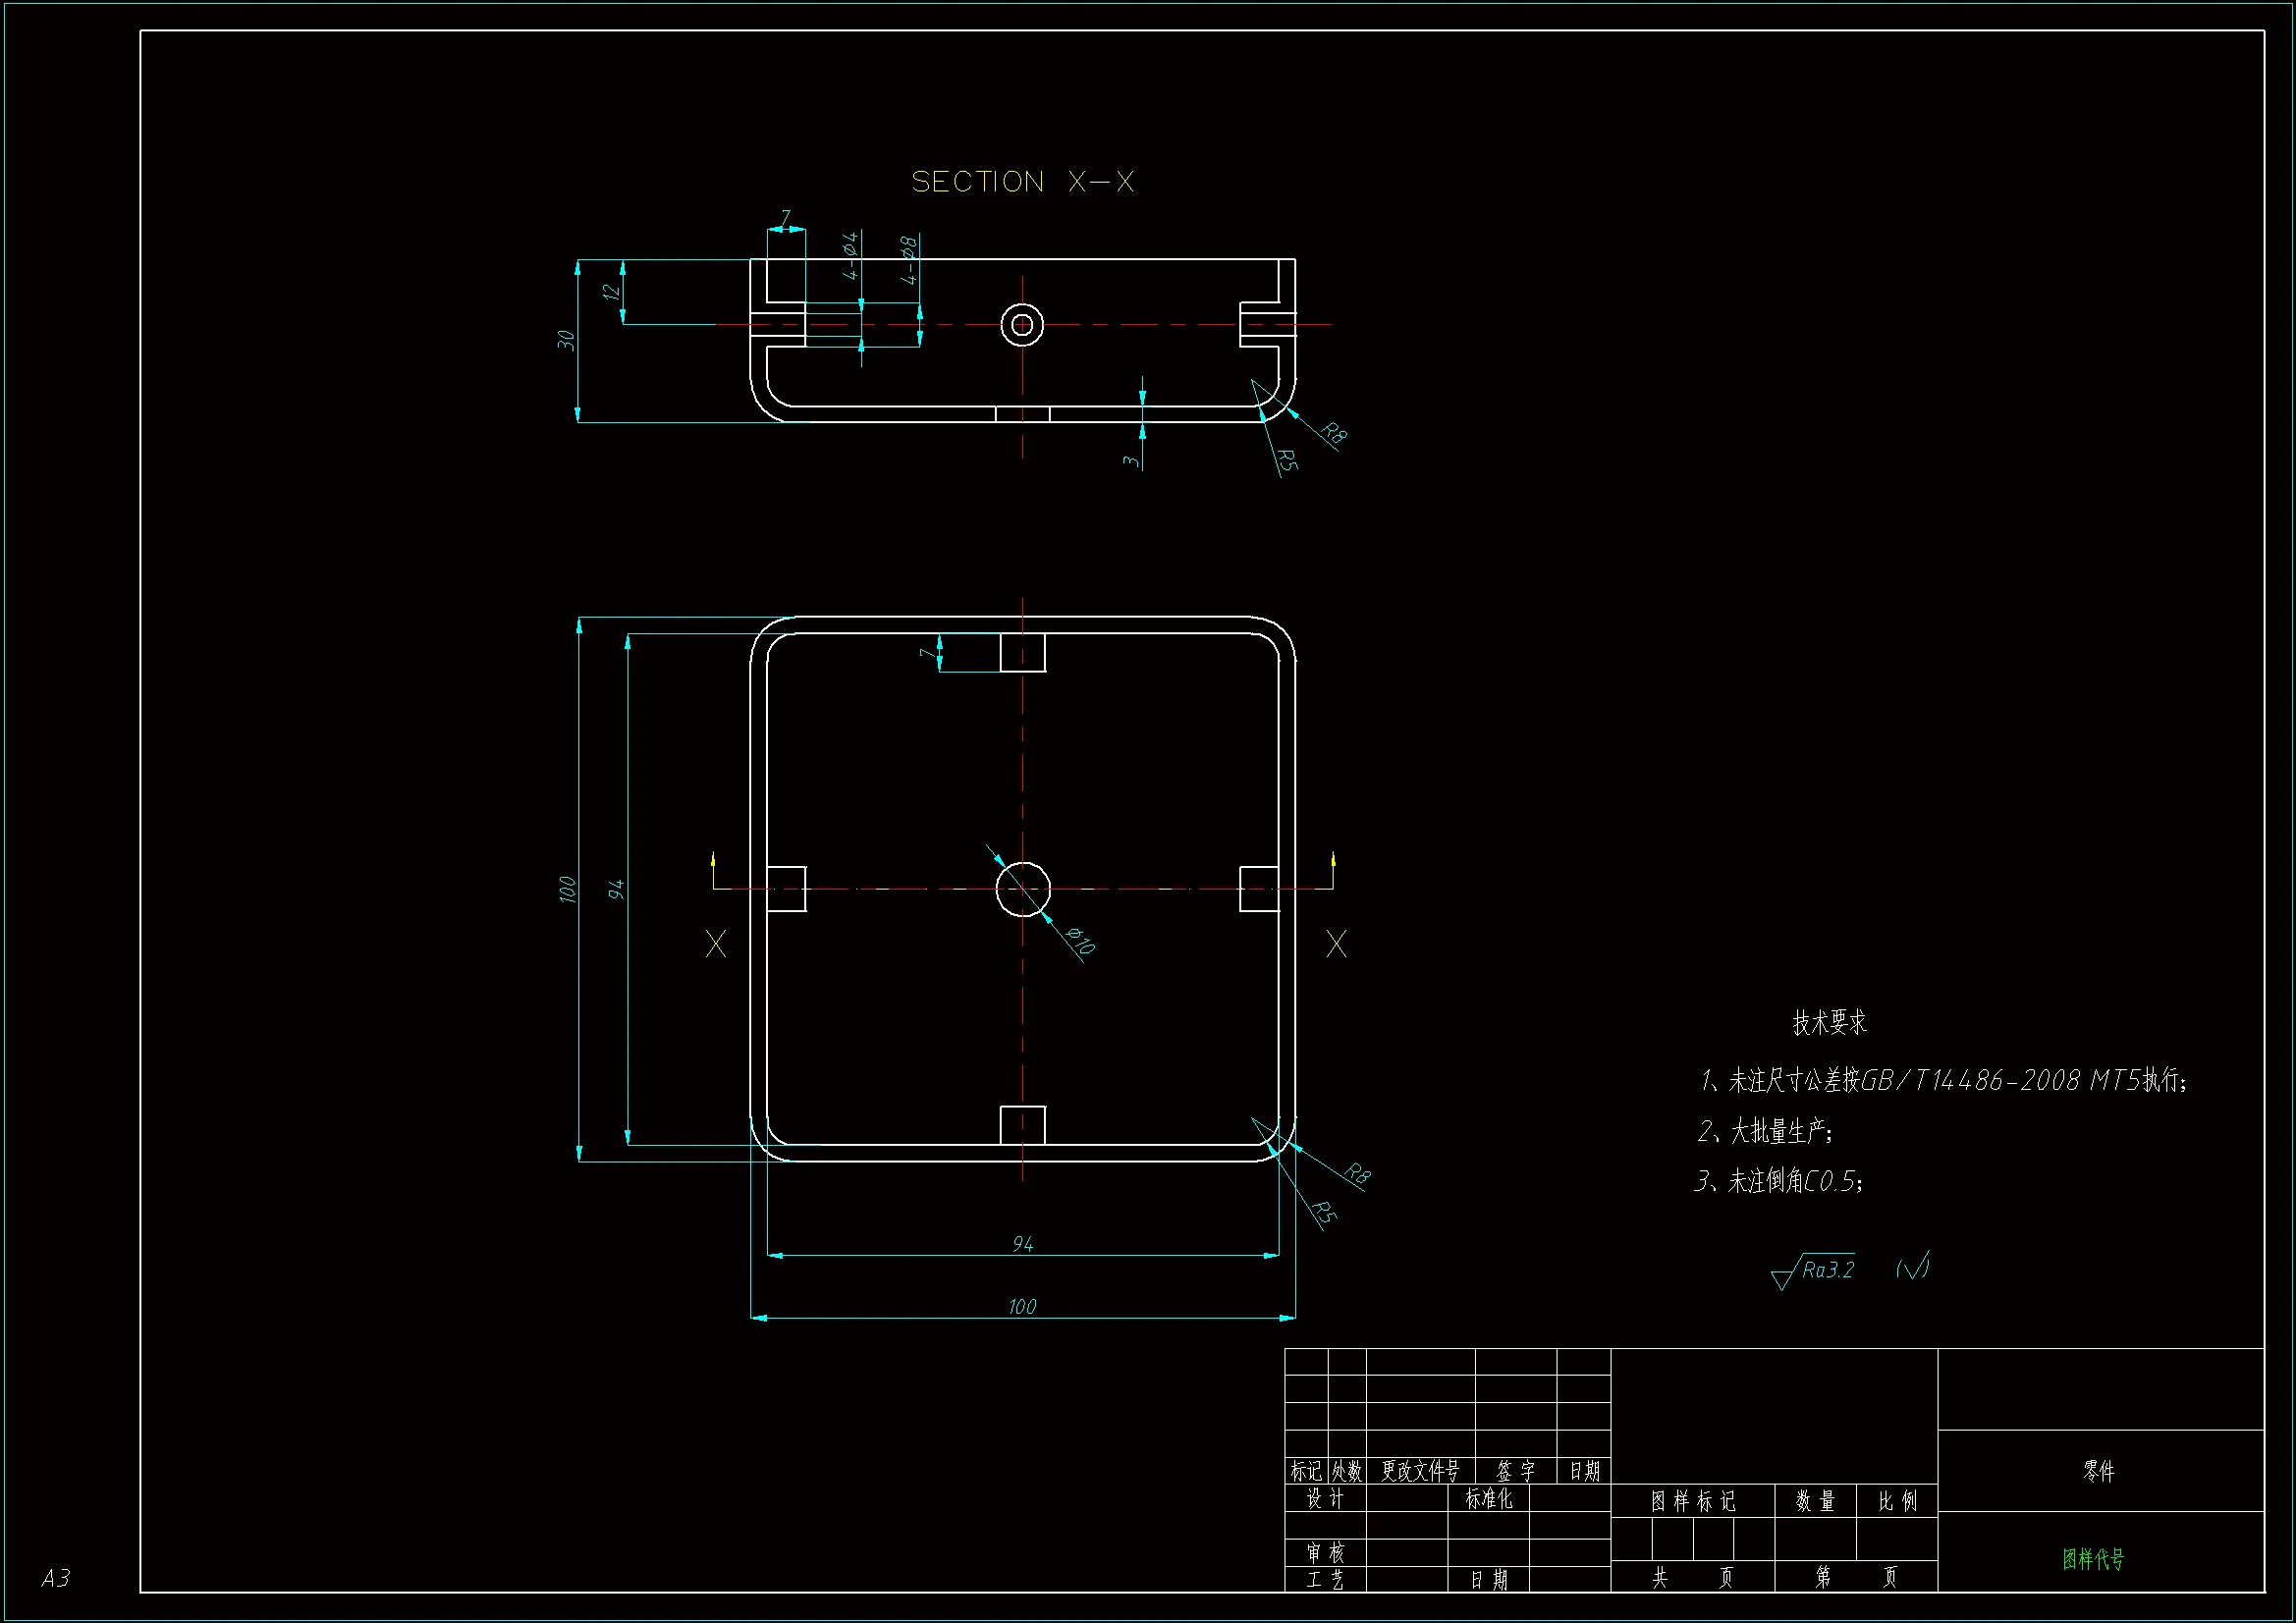2296x1623 pixels.
Task: Click the right X section marker letter
Action: pos(1336,944)
